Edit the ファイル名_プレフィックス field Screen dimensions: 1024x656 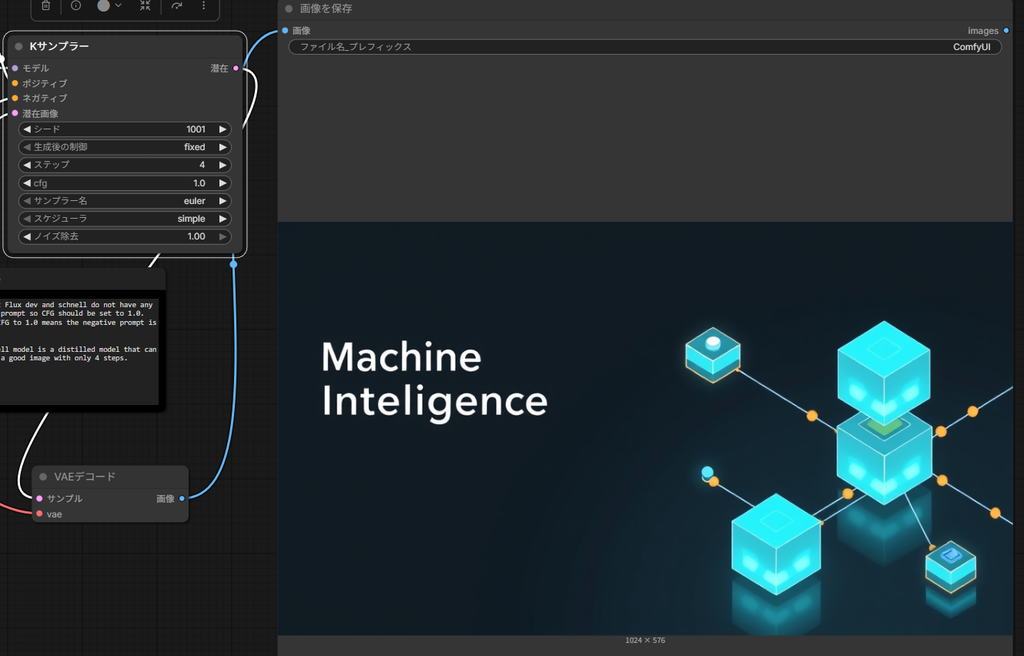click(645, 47)
